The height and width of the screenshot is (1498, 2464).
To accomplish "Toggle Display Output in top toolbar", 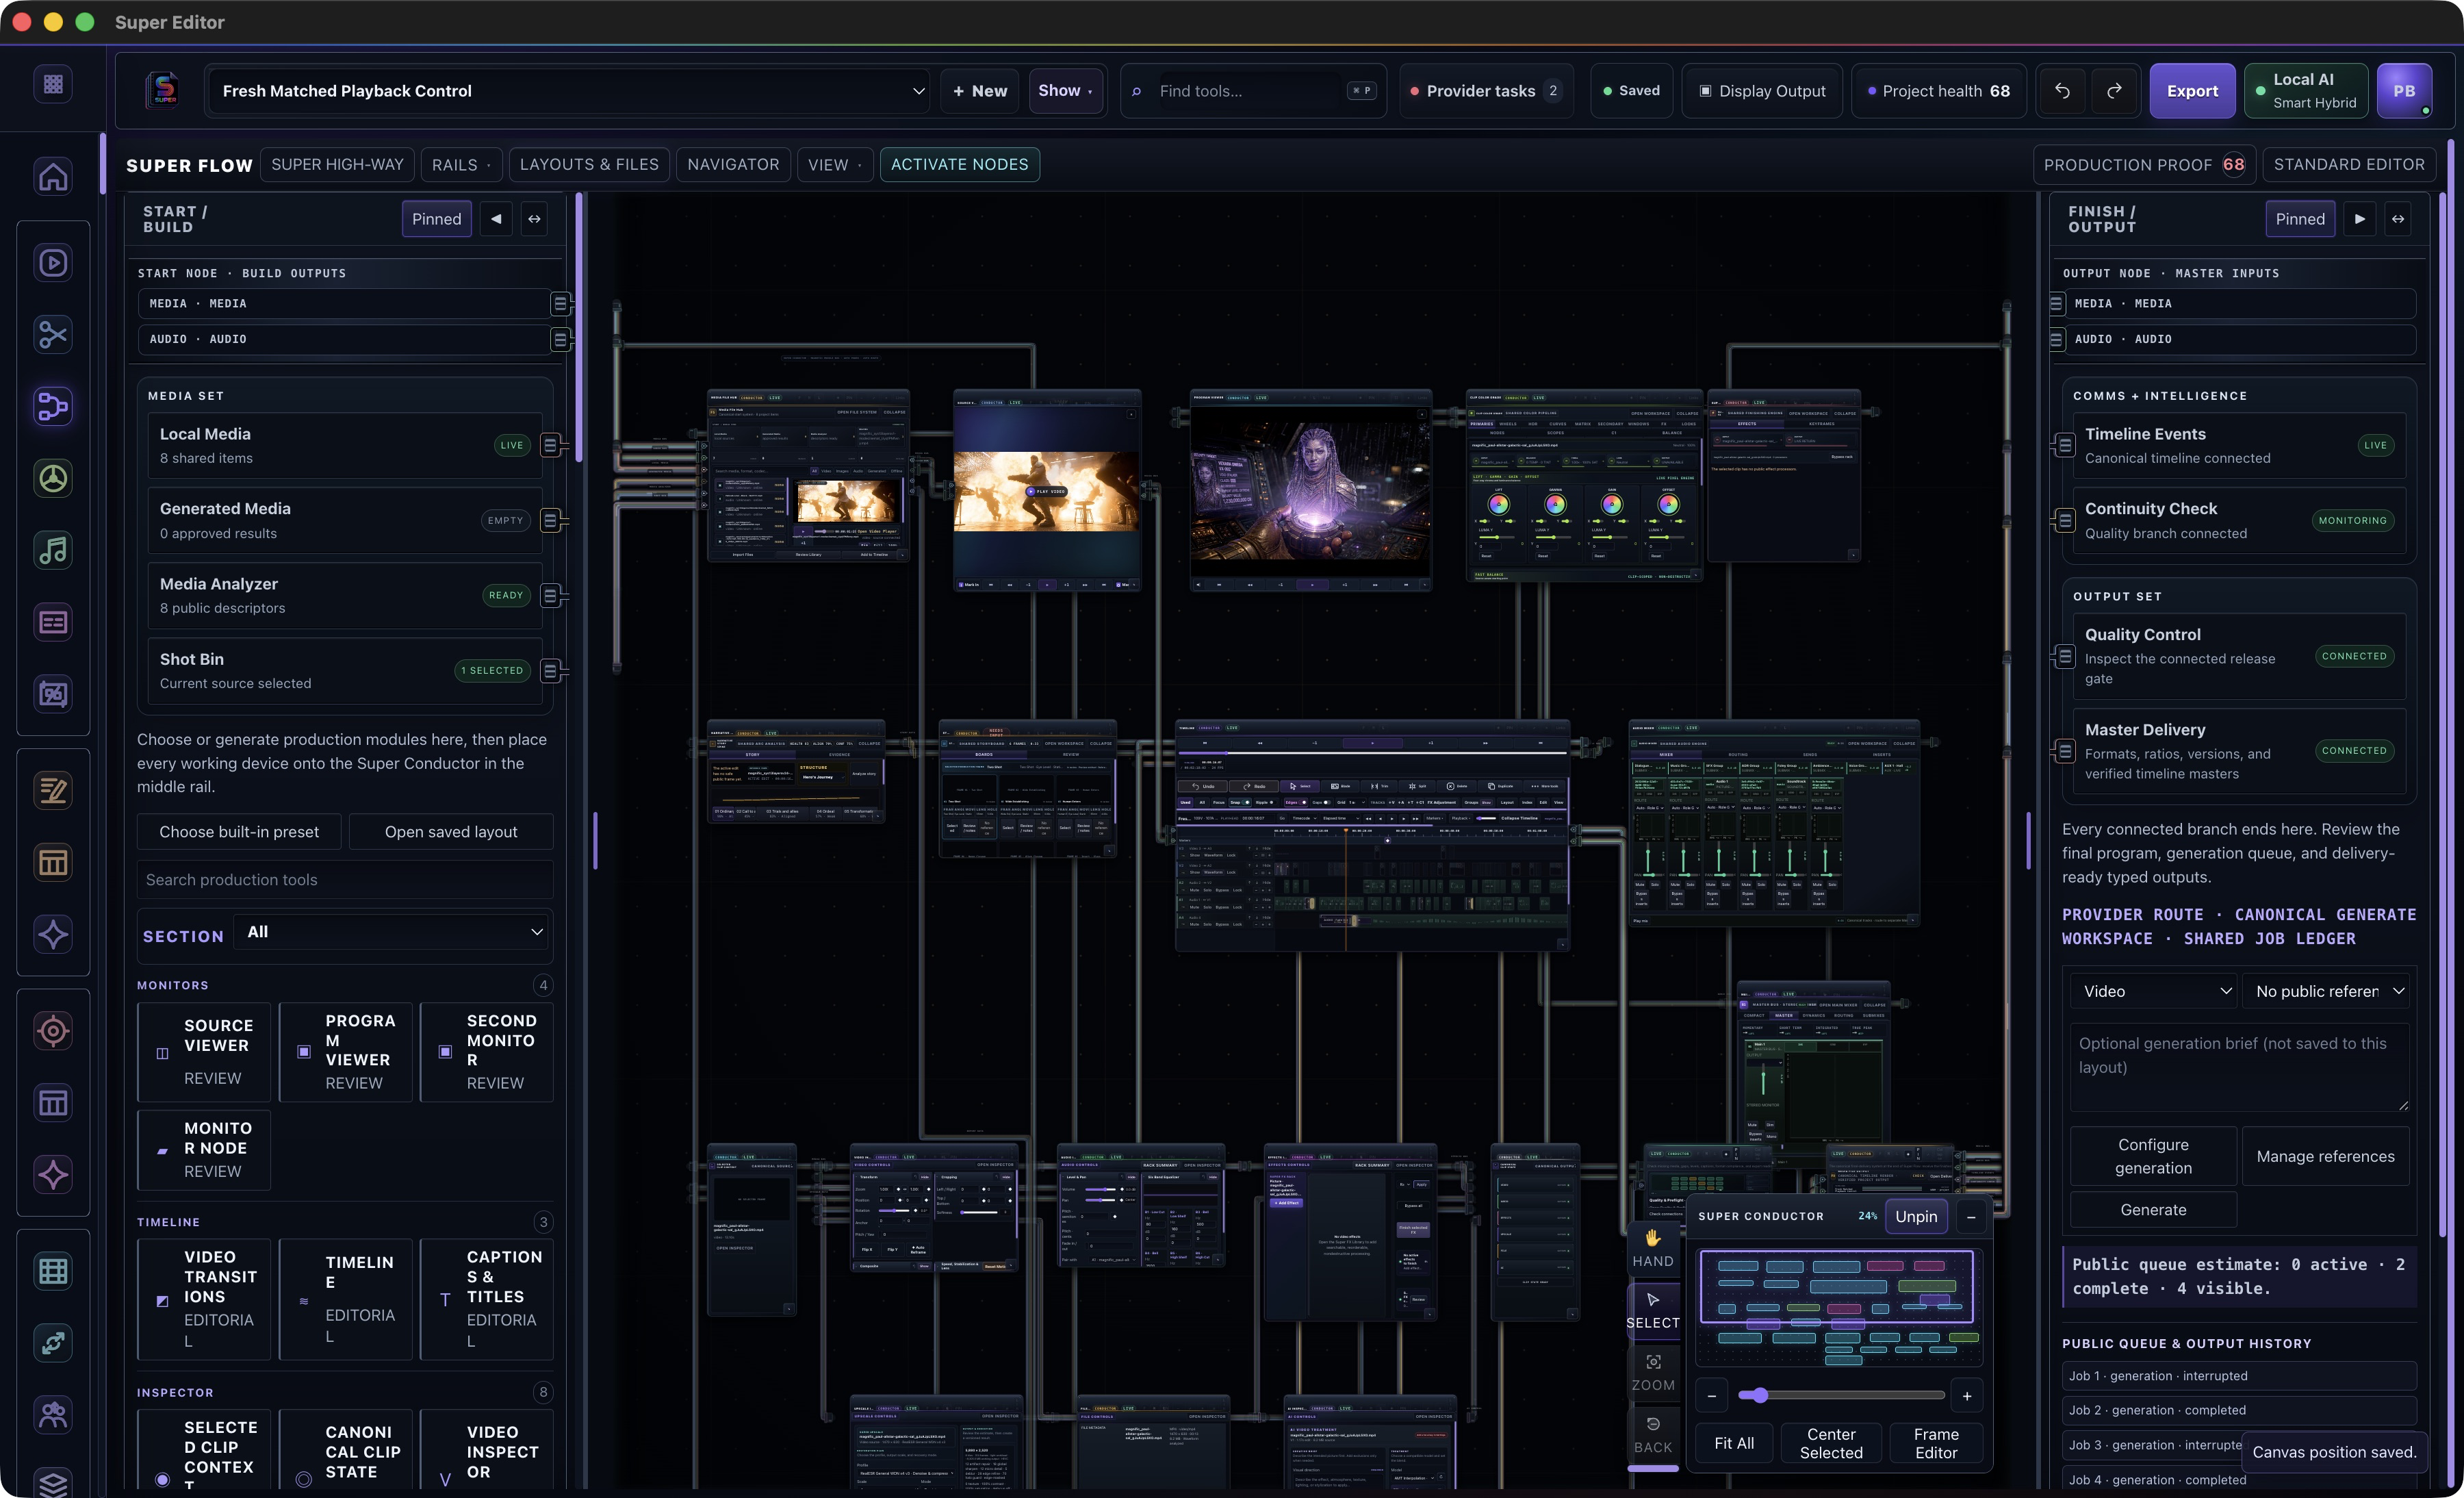I will tap(1762, 91).
